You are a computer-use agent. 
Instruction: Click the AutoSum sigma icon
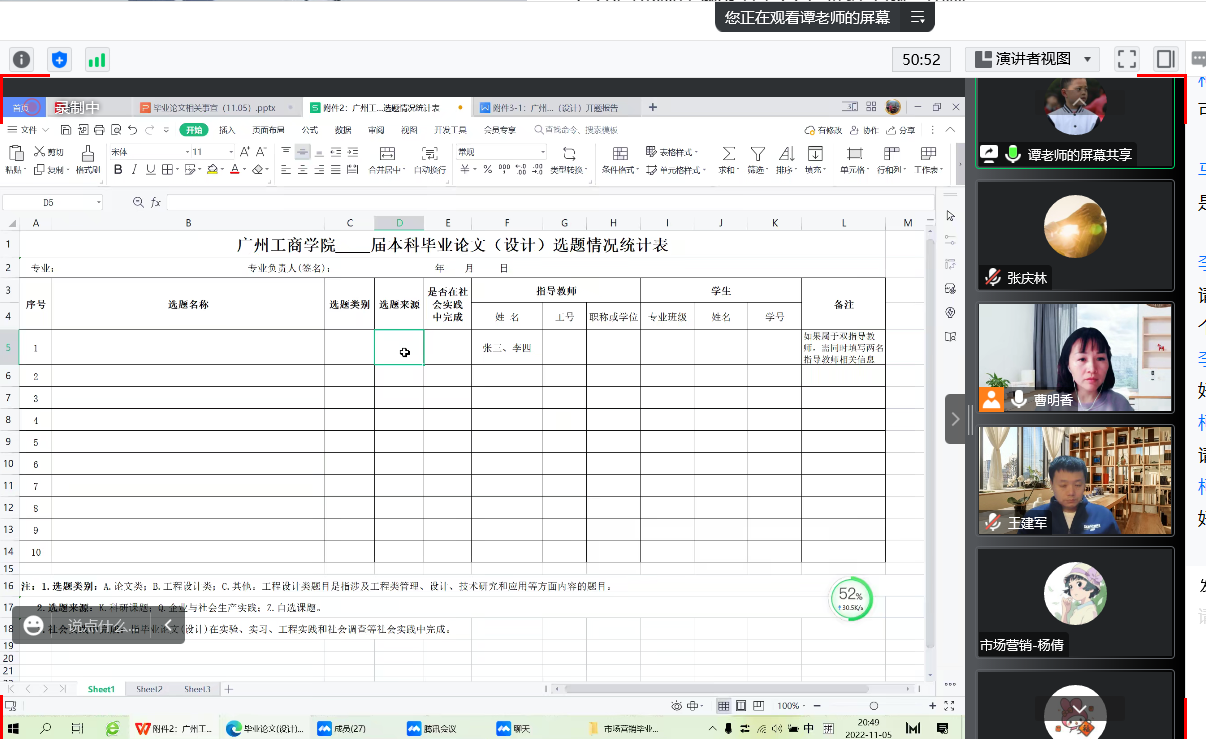[x=728, y=153]
